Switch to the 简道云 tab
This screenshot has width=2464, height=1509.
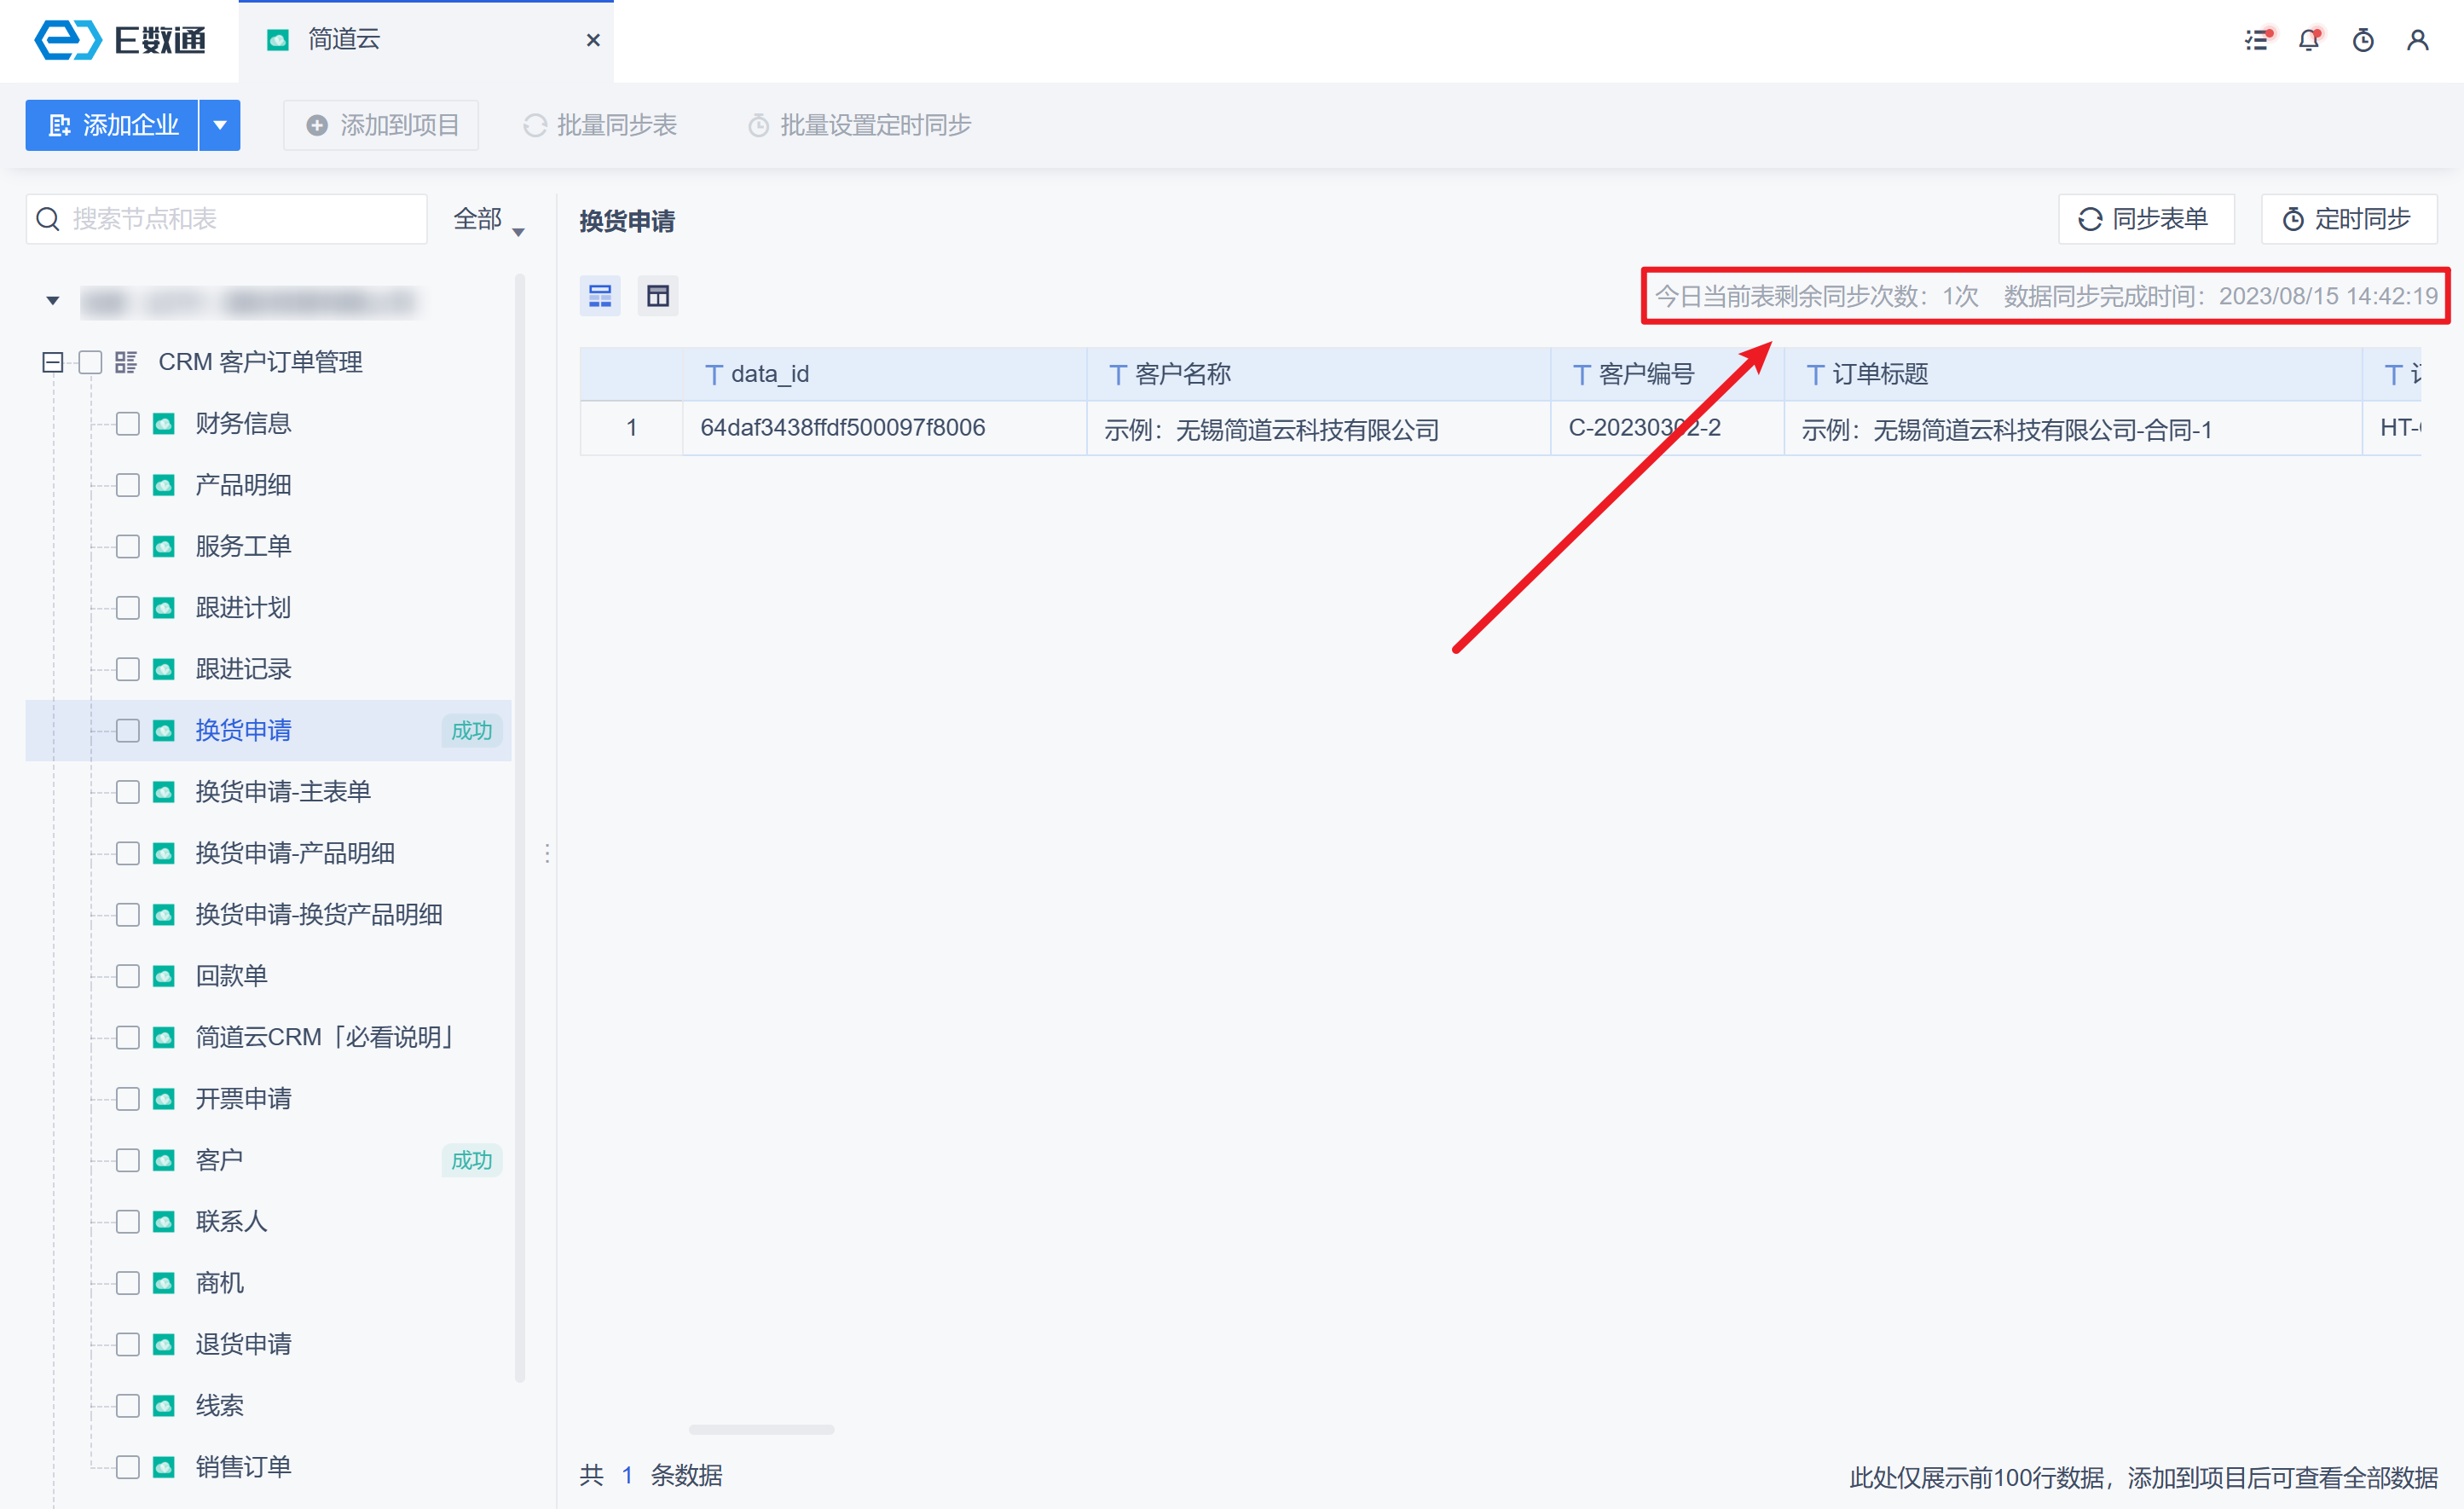coord(344,40)
